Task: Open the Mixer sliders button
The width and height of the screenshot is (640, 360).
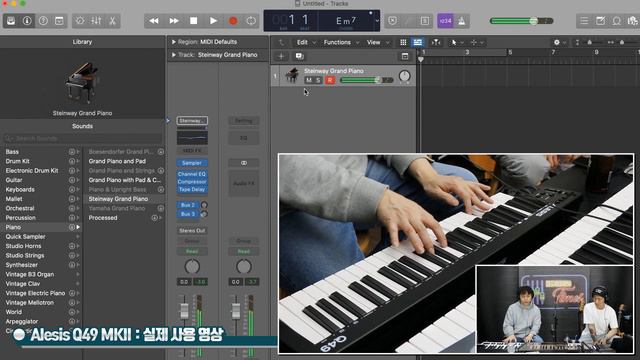Action: pyautogui.click(x=96, y=21)
